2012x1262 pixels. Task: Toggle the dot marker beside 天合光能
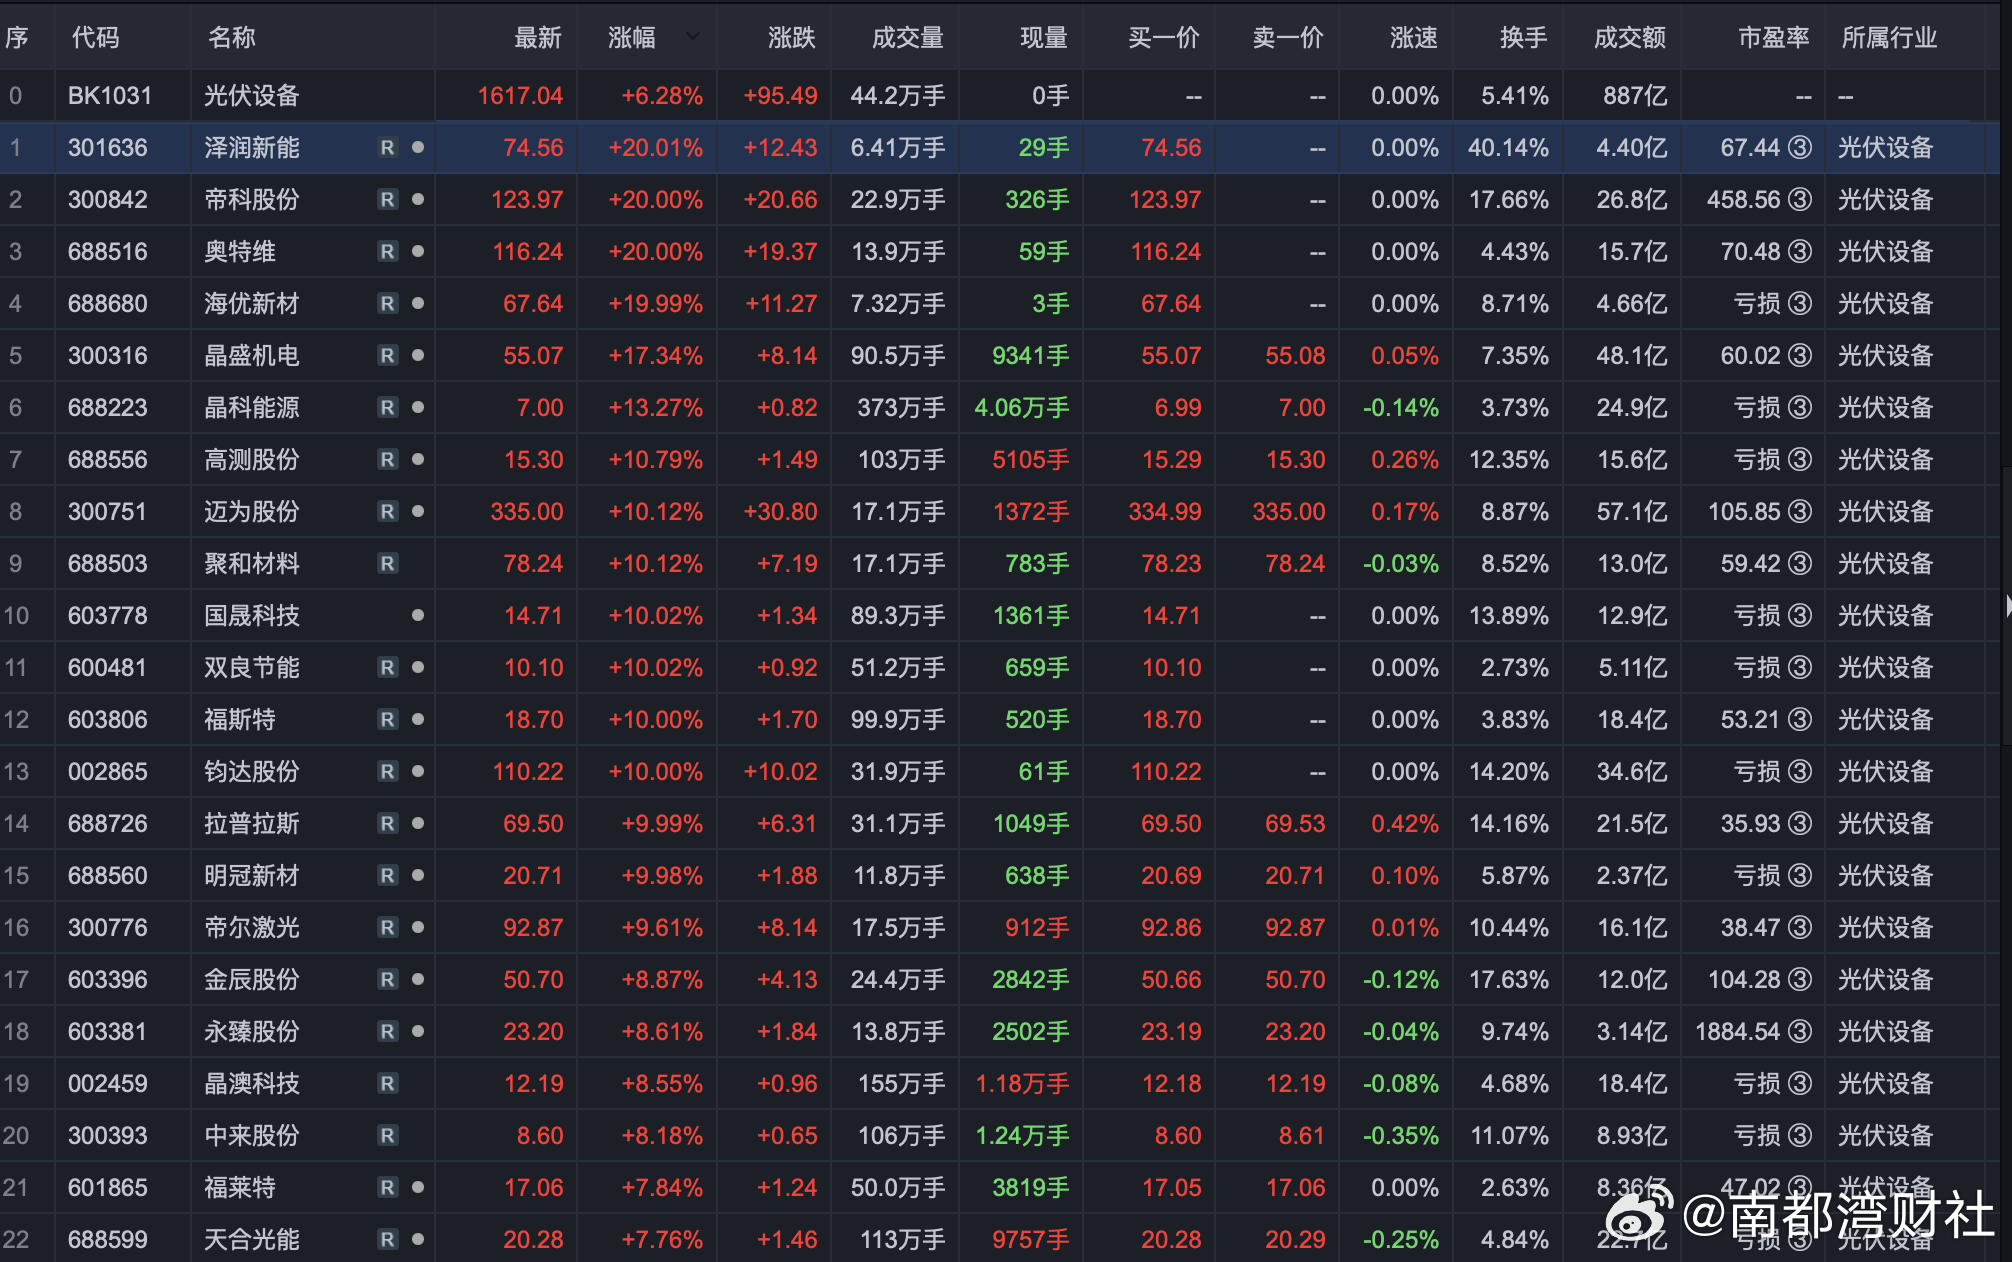(418, 1240)
